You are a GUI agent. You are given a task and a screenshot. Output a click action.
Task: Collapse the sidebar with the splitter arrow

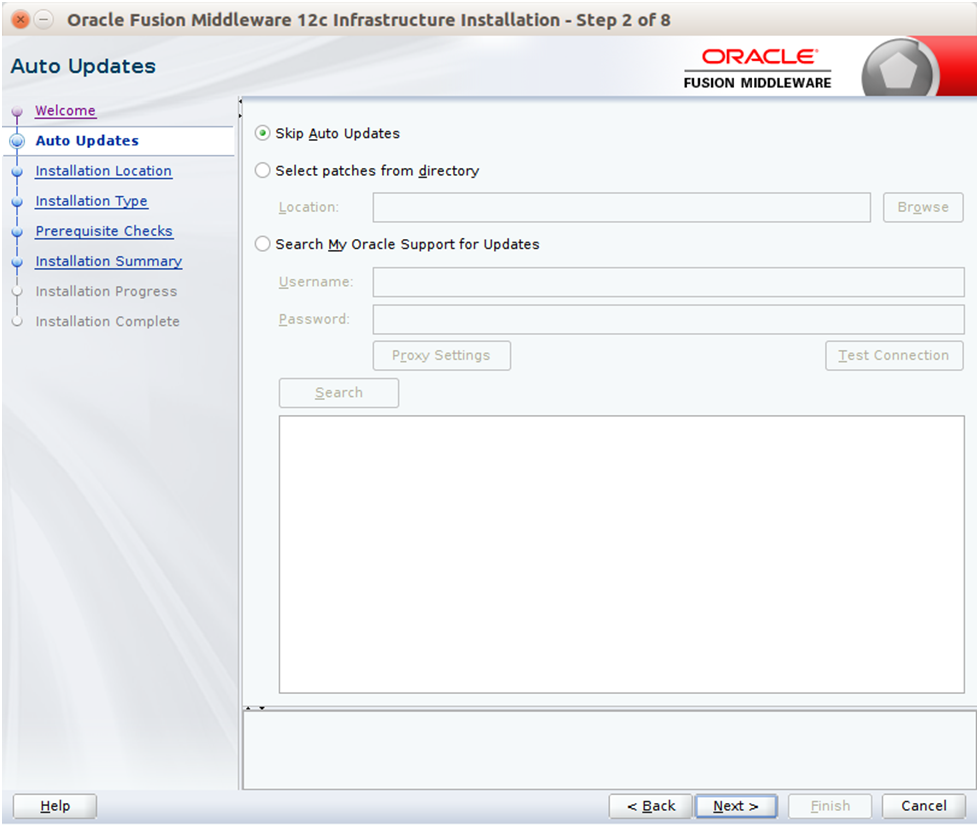(240, 100)
